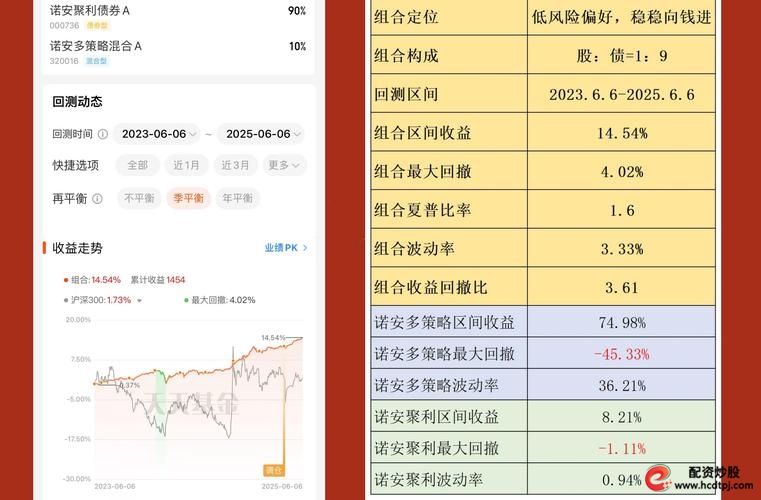Select the 不平衡 rebalance option

[x=139, y=198]
